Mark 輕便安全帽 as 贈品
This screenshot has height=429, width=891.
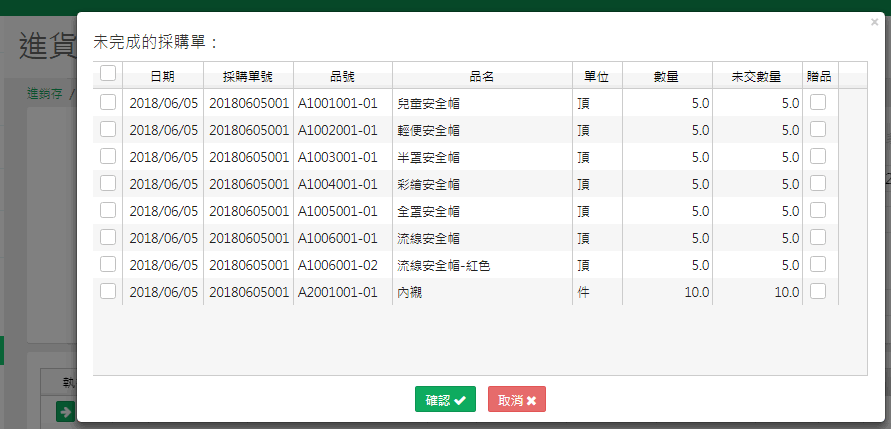point(818,129)
